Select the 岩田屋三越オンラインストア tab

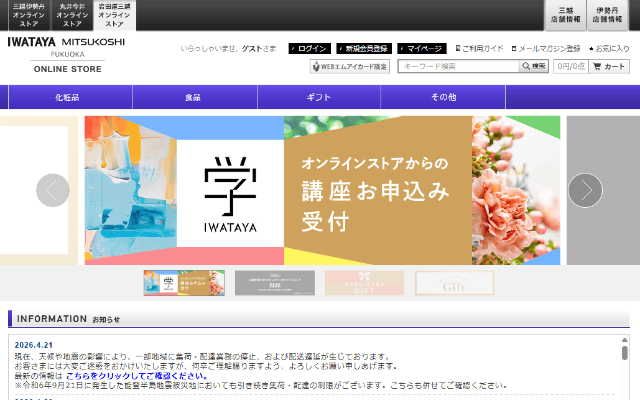(115, 15)
